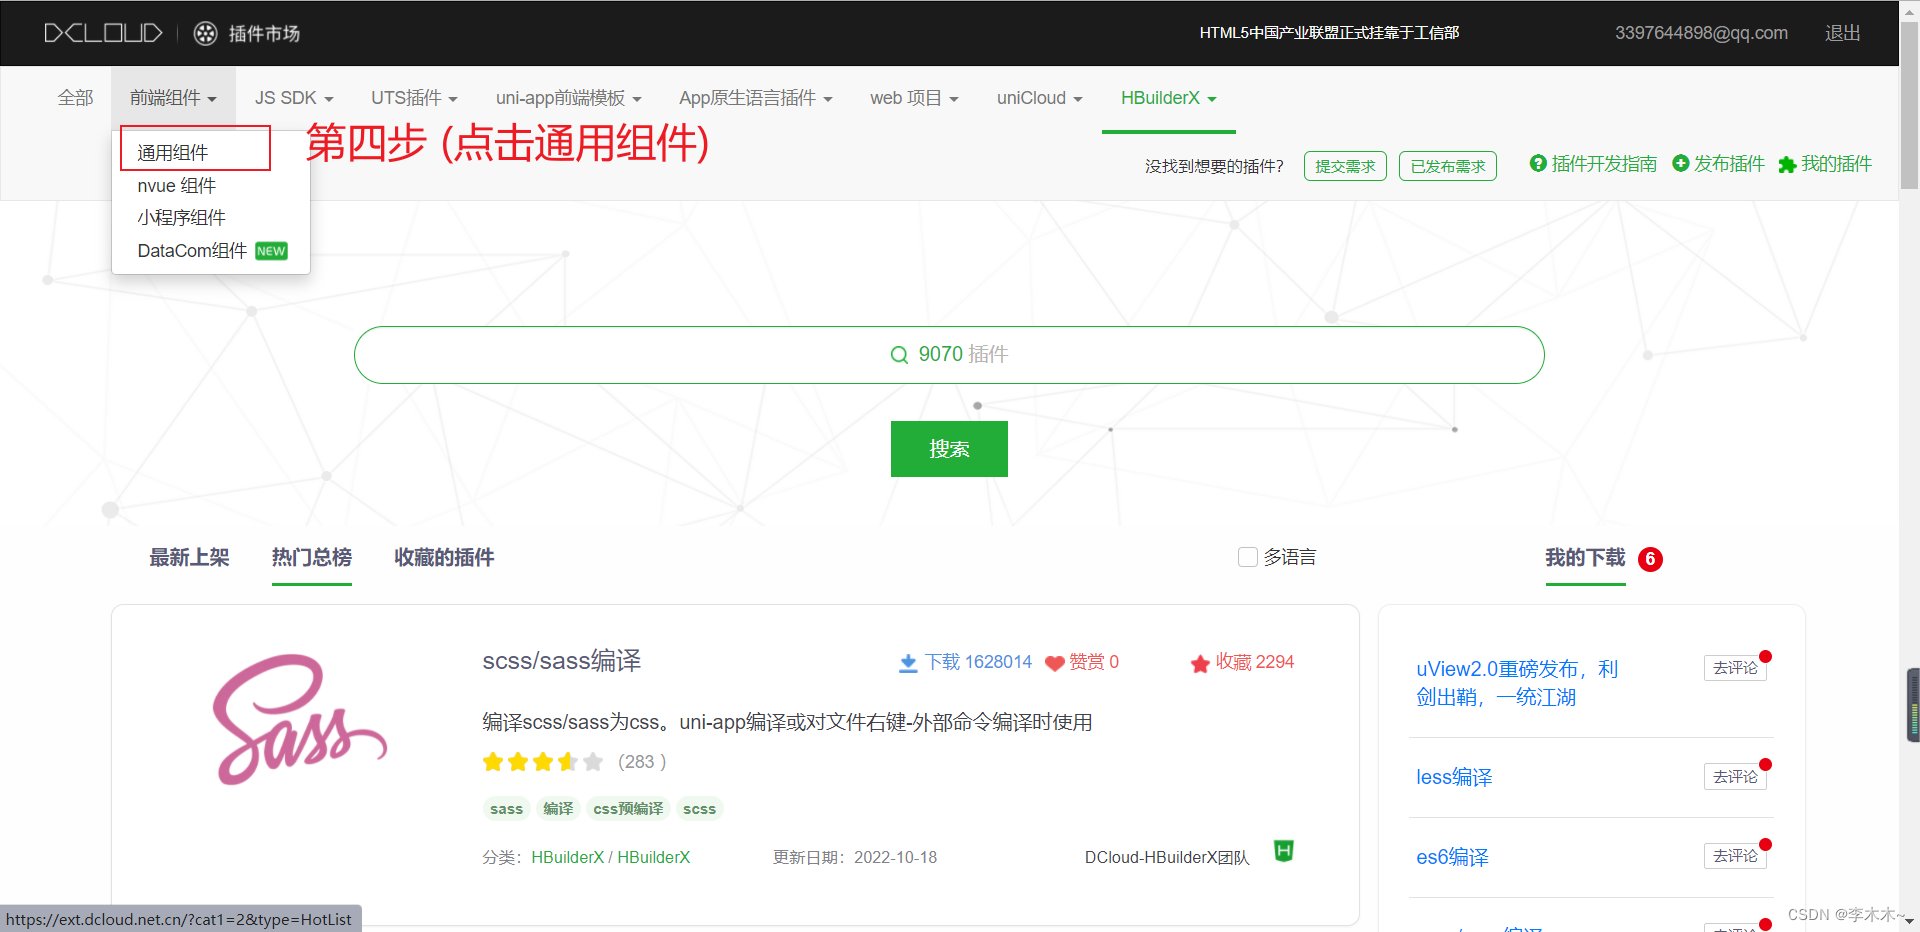Switch to 收藏的插件 tab
Screen dimensions: 1920x932
coord(444,558)
